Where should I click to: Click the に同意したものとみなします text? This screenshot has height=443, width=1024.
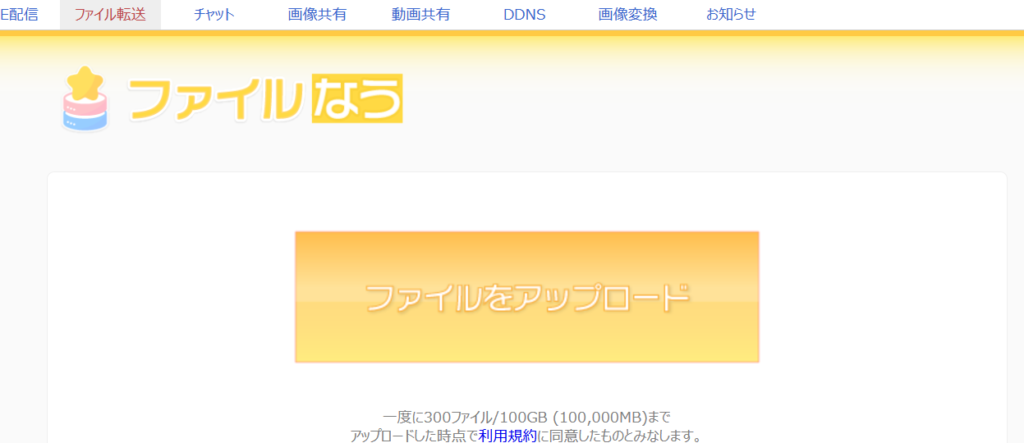[x=620, y=435]
